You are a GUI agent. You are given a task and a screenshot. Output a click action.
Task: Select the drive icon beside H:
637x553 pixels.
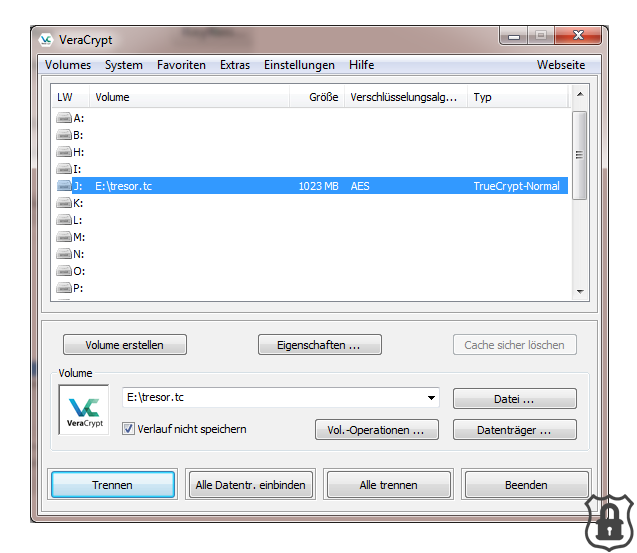tap(64, 152)
